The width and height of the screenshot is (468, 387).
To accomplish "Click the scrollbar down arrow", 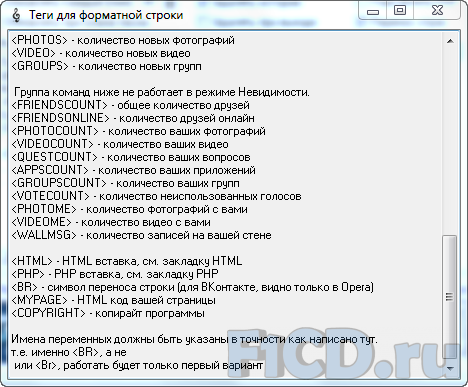I will [450, 368].
